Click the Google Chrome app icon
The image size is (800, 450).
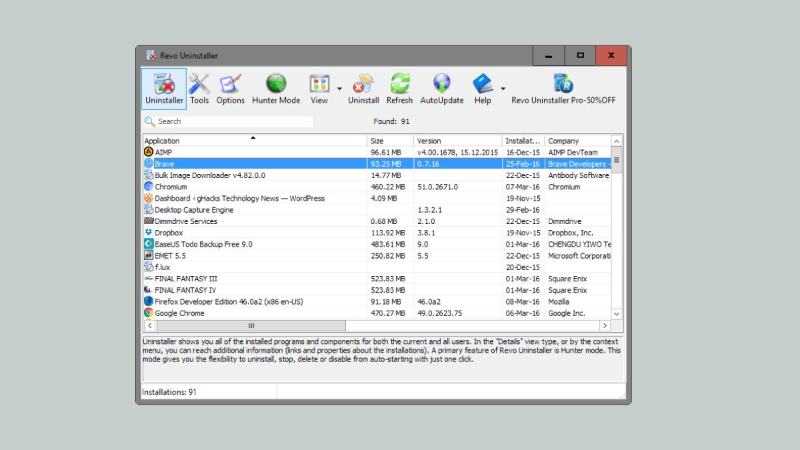pyautogui.click(x=148, y=312)
